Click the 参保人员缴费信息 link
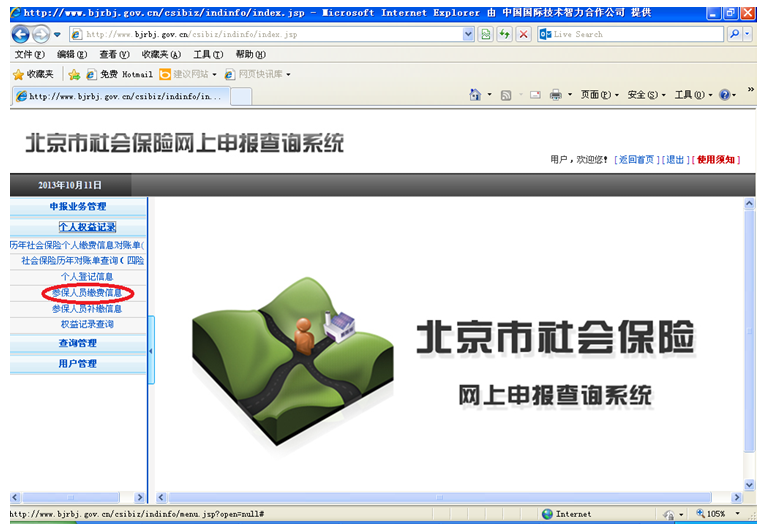The width and height of the screenshot is (764, 532). pos(87,293)
